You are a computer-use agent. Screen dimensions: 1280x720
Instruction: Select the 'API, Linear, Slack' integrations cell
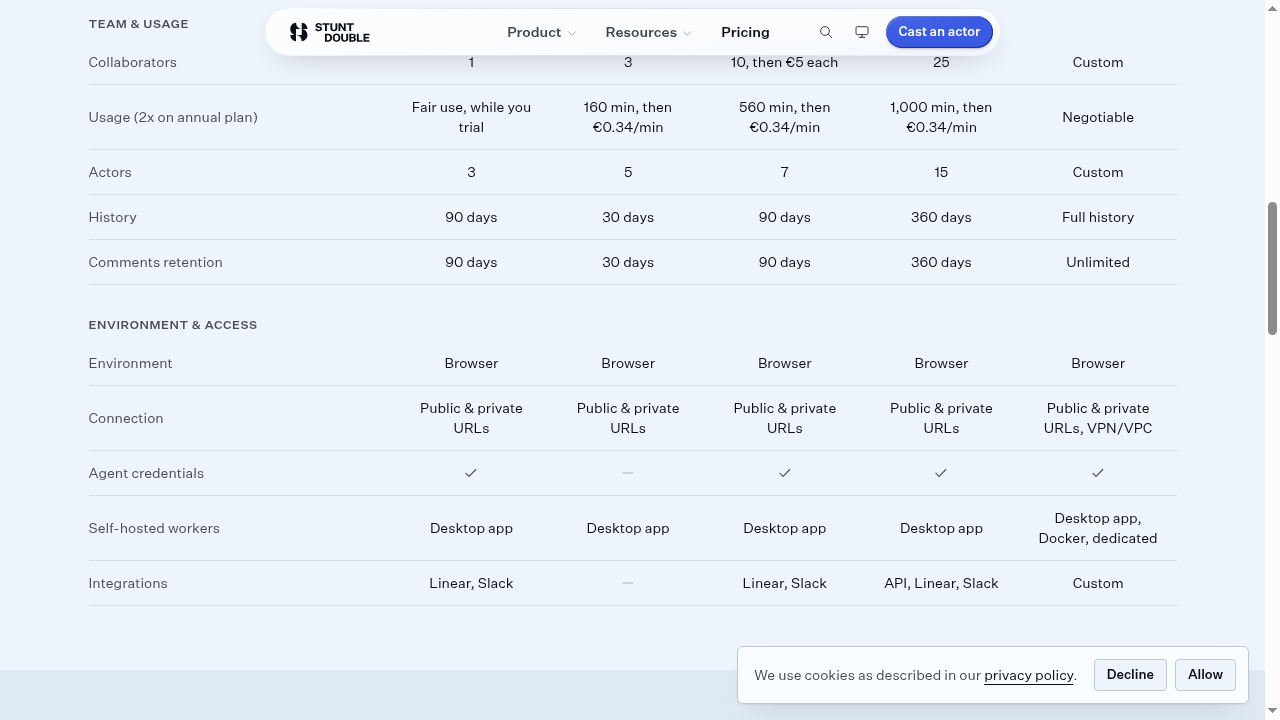(x=941, y=583)
